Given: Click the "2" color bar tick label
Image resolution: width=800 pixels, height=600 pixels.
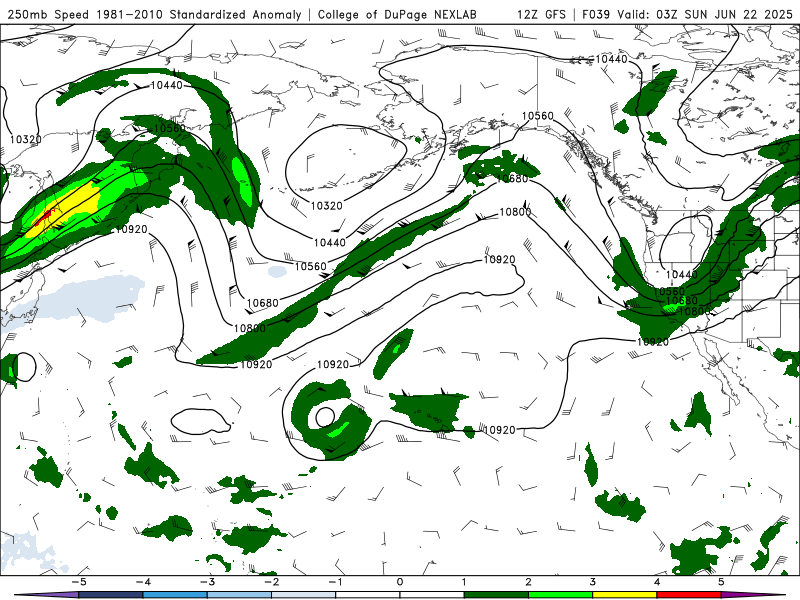Looking at the screenshot, I should (529, 582).
